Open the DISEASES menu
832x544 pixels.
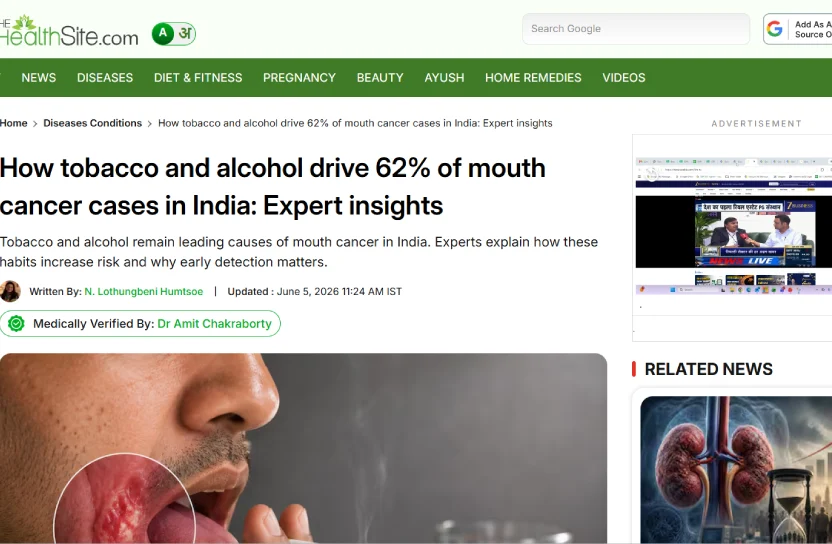click(105, 77)
